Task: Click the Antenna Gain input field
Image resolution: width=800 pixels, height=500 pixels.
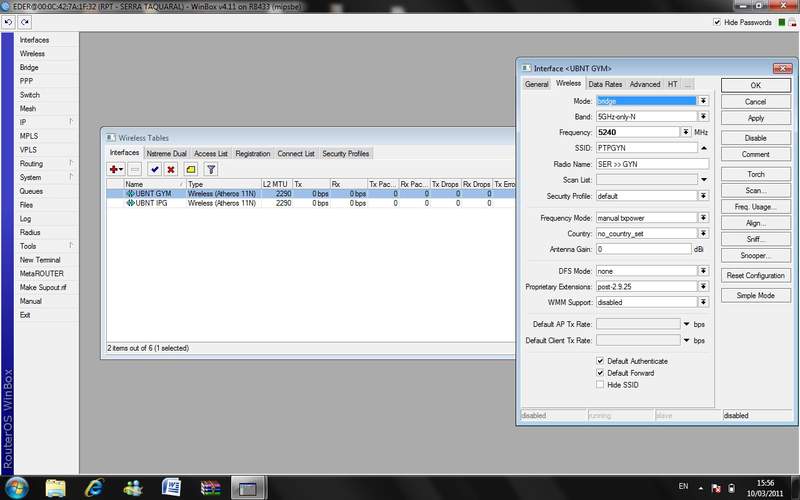Action: click(x=643, y=249)
